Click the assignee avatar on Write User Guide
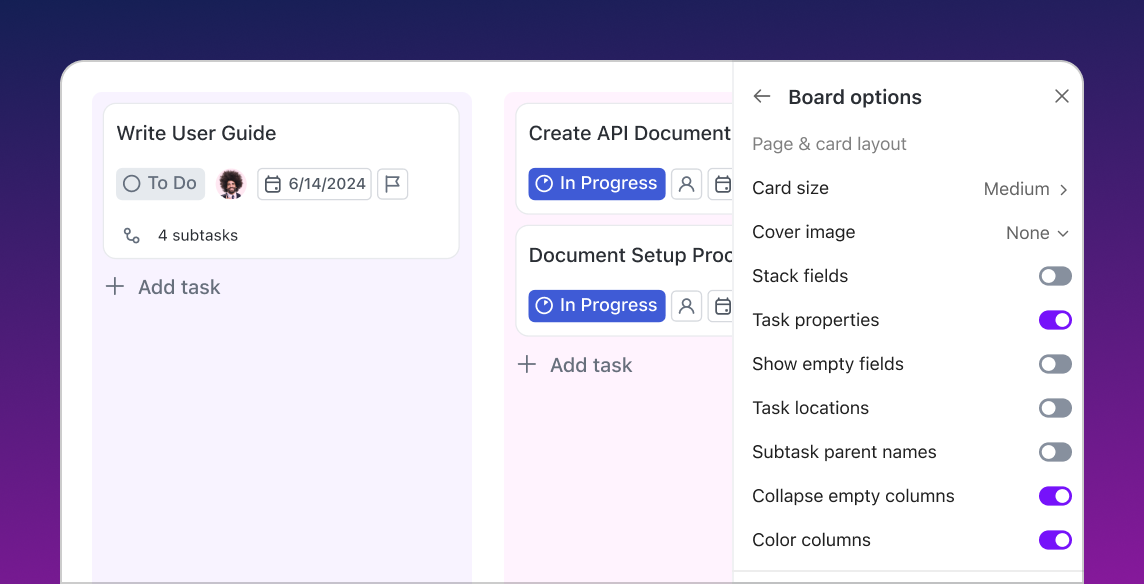Viewport: 1144px width, 584px height. click(x=231, y=184)
